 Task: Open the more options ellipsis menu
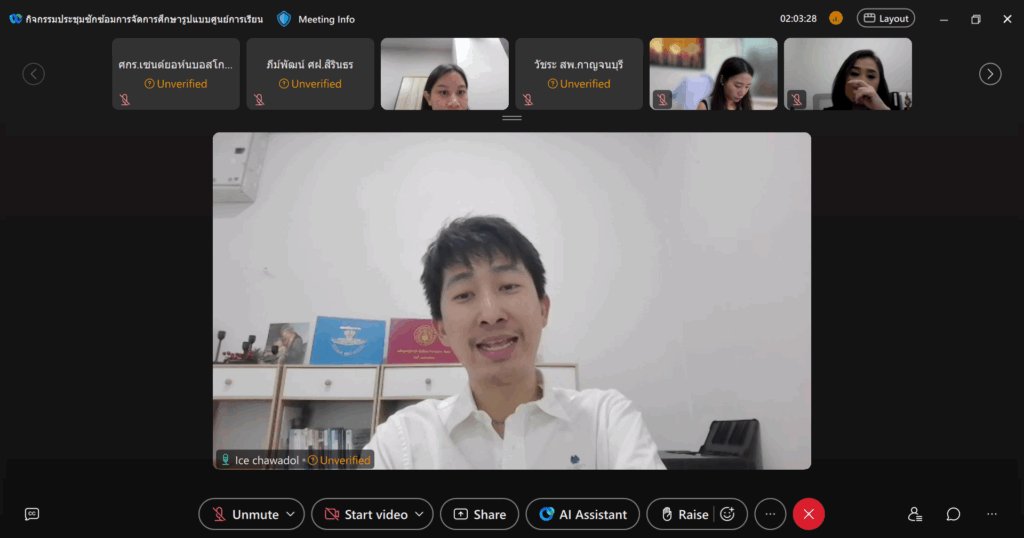(770, 514)
